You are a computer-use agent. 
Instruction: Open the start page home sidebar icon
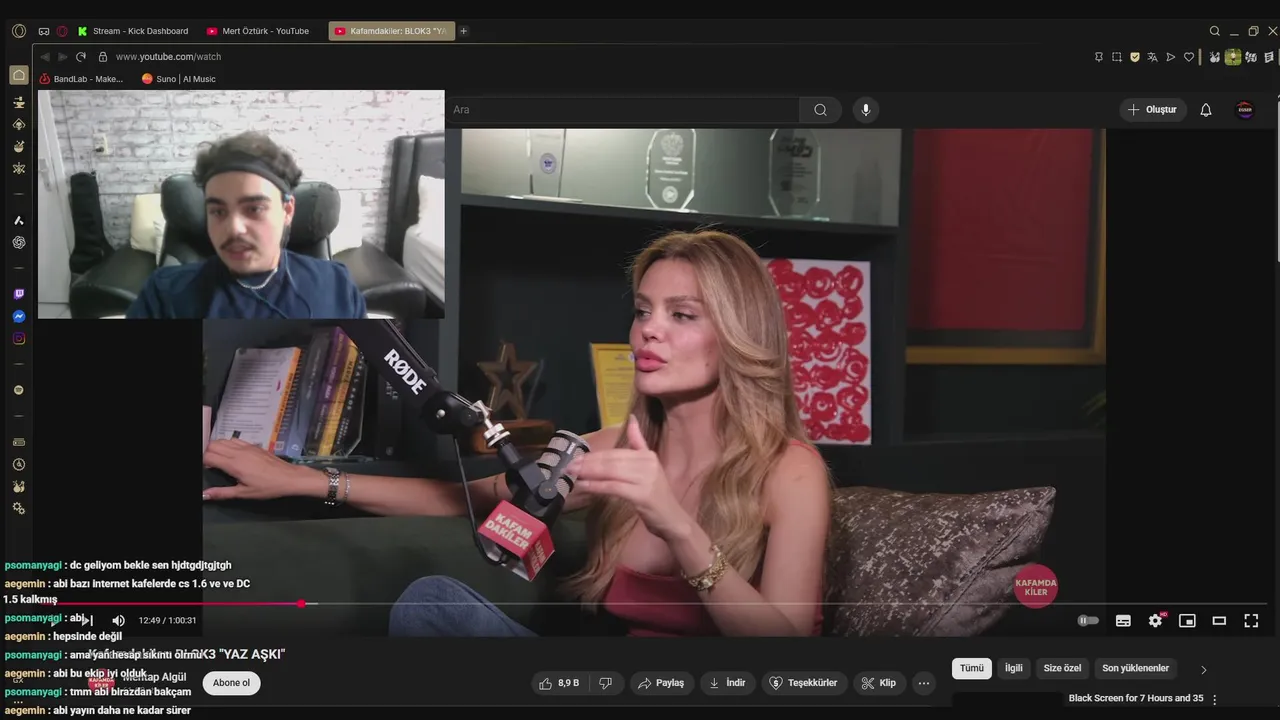click(x=18, y=75)
